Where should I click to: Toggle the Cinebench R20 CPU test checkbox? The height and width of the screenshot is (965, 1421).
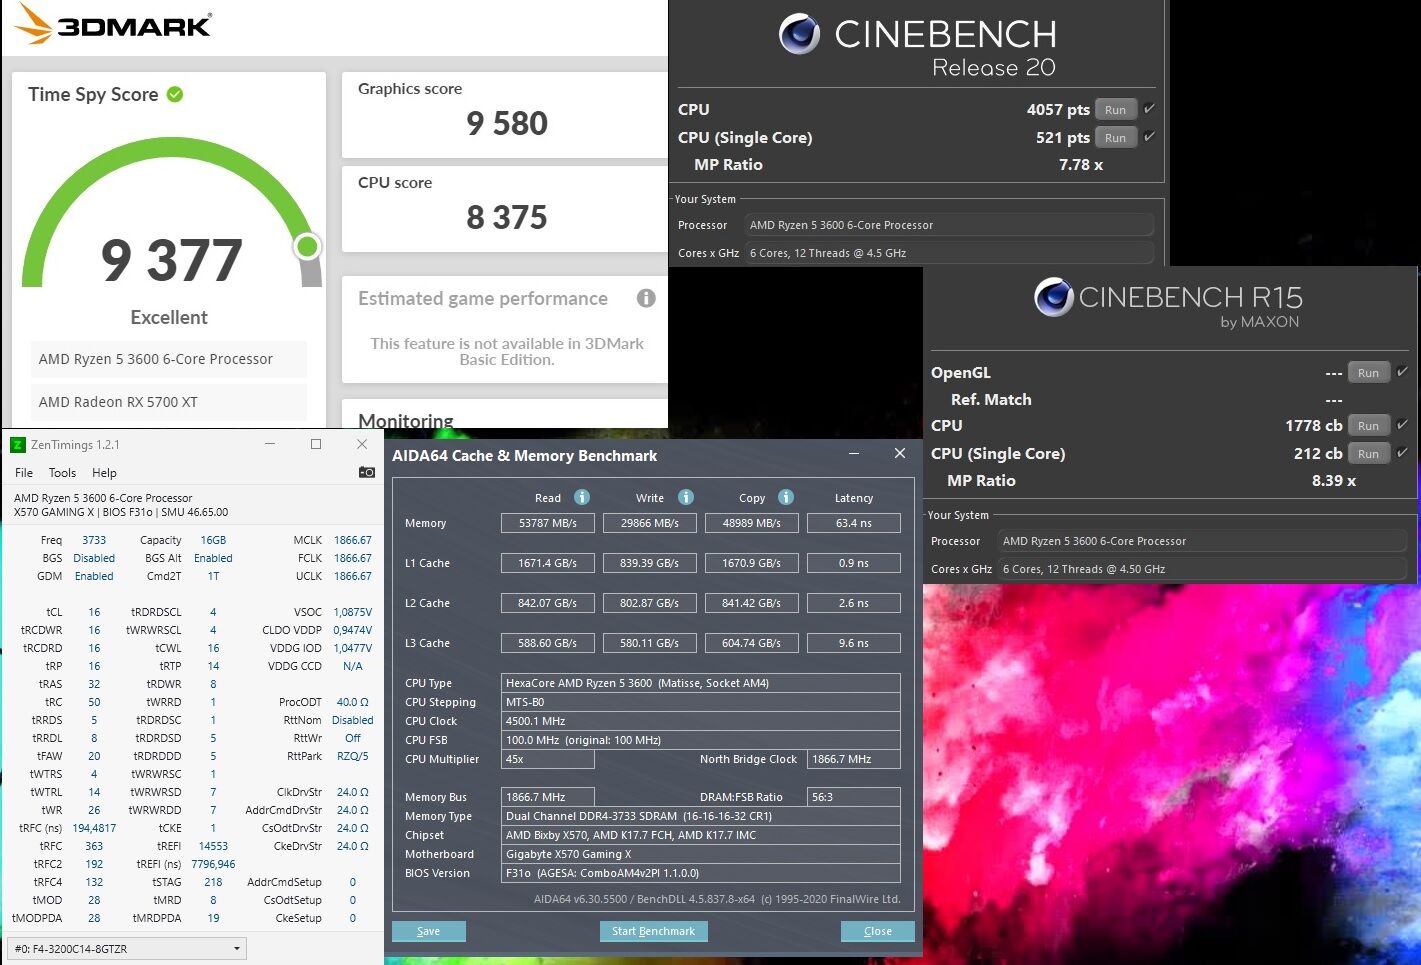pos(1149,109)
